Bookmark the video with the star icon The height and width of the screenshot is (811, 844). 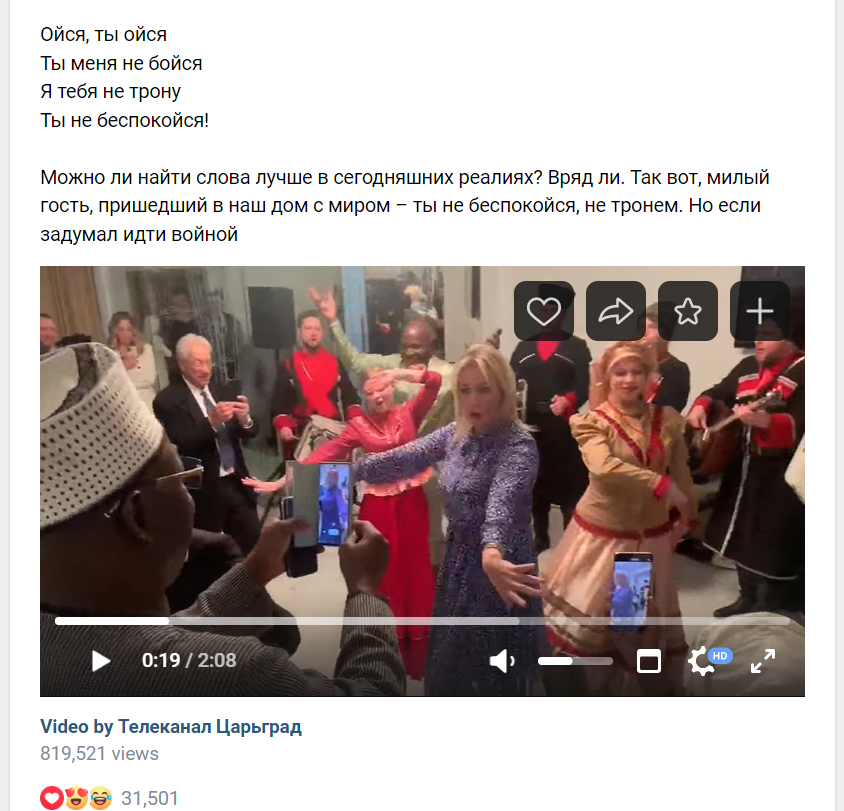[688, 311]
